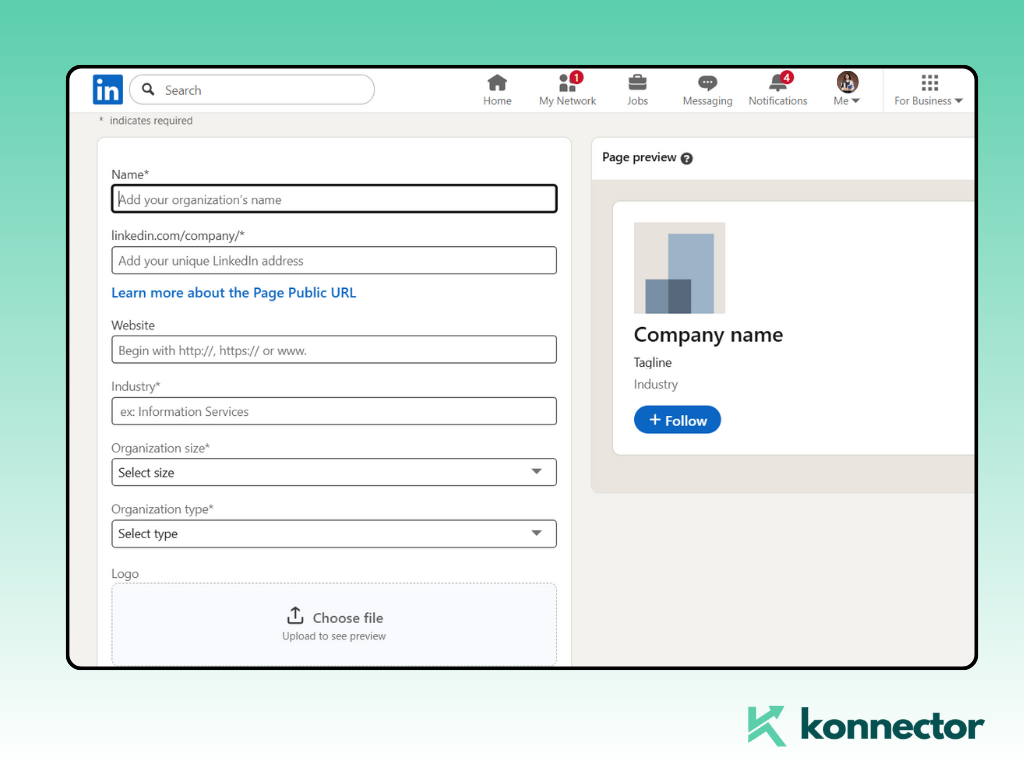Open the Me profile avatar

pos(847,82)
